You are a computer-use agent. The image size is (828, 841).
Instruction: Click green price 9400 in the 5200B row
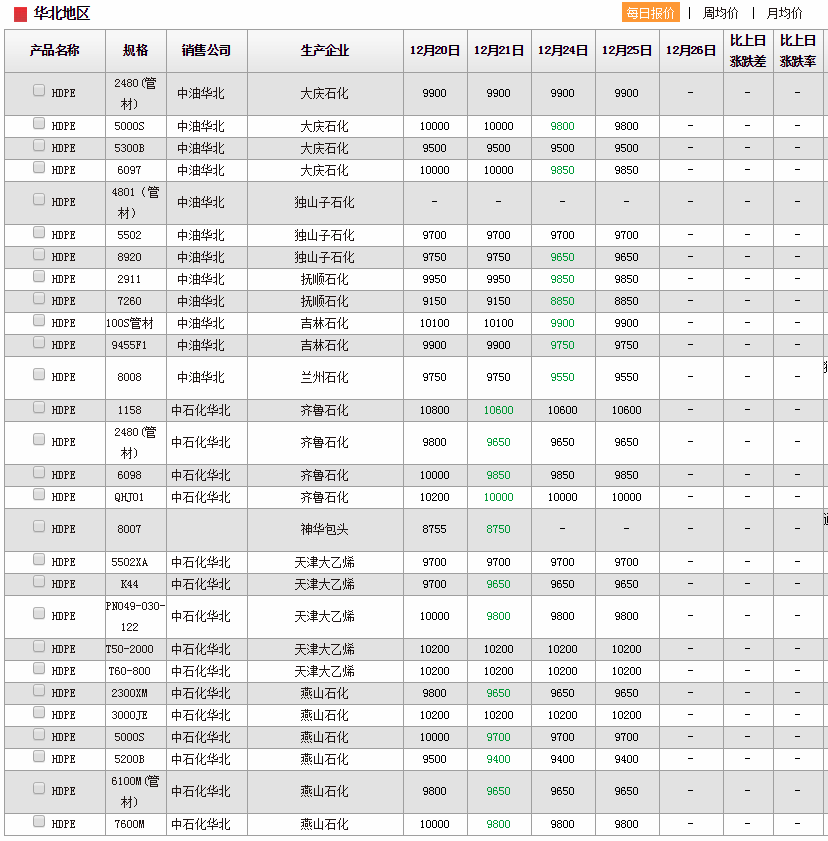pyautogui.click(x=498, y=759)
